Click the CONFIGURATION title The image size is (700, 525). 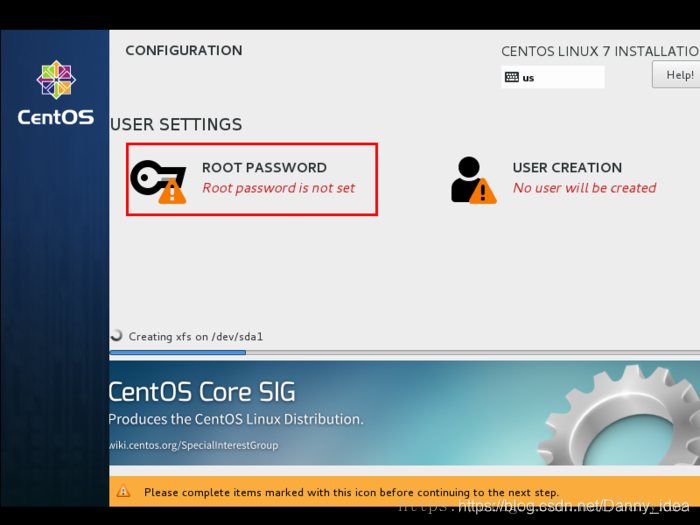pos(184,50)
